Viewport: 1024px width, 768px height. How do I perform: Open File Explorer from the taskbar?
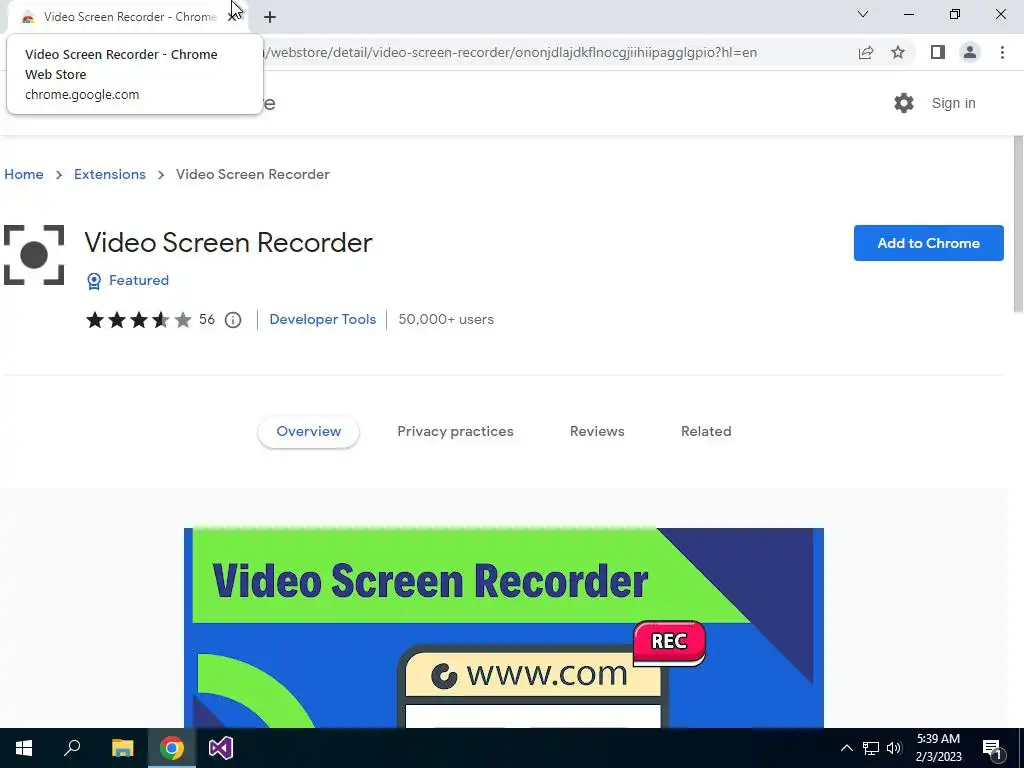122,748
